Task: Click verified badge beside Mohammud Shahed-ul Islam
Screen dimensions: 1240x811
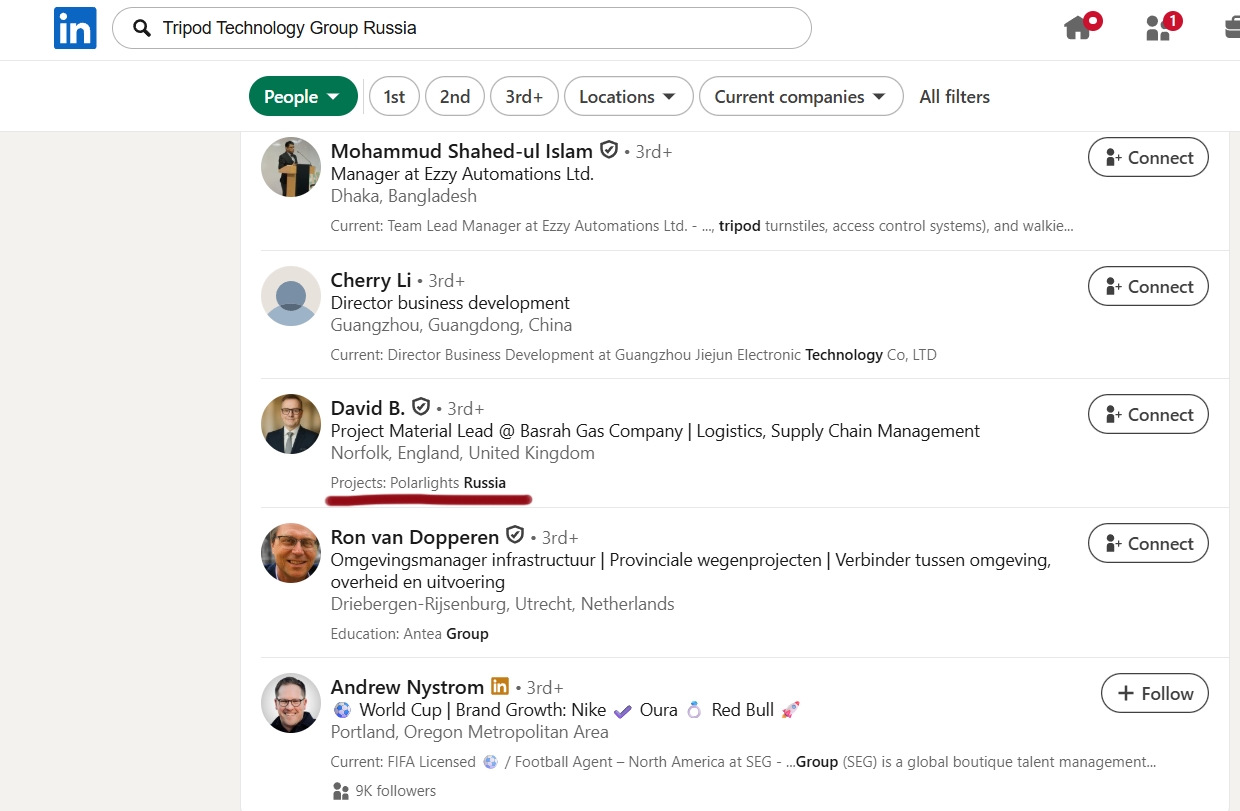Action: (x=609, y=150)
